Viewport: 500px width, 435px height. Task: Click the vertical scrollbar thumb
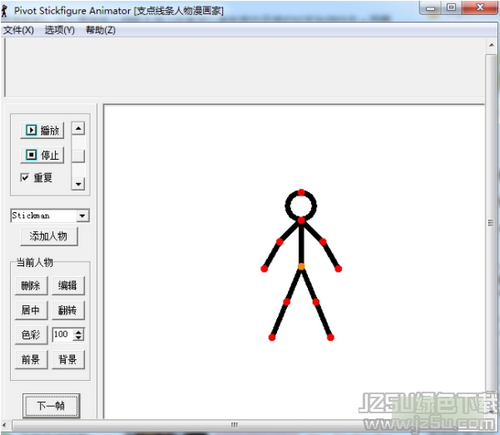point(491,223)
